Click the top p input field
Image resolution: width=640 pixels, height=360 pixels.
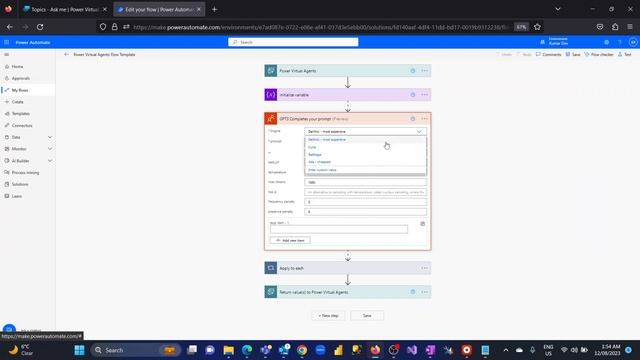click(365, 192)
